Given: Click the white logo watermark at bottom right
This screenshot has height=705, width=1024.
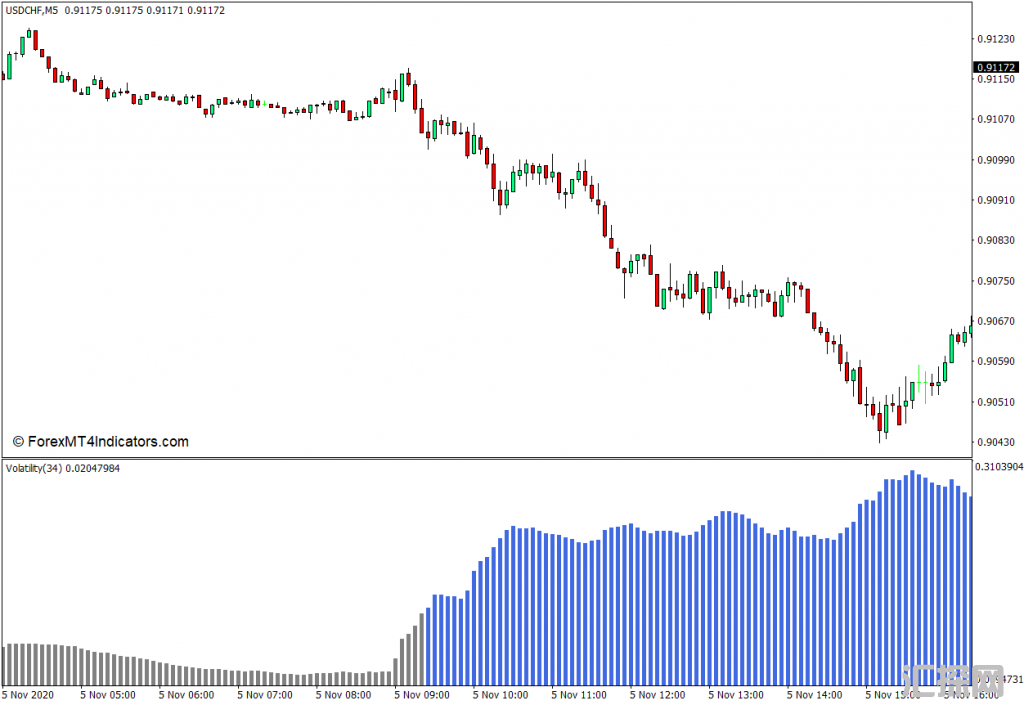Looking at the screenshot, I should [x=952, y=682].
